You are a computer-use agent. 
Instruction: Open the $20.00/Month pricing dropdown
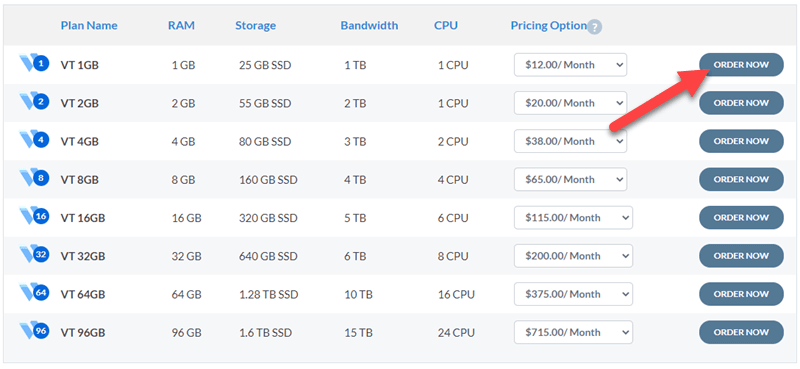570,103
